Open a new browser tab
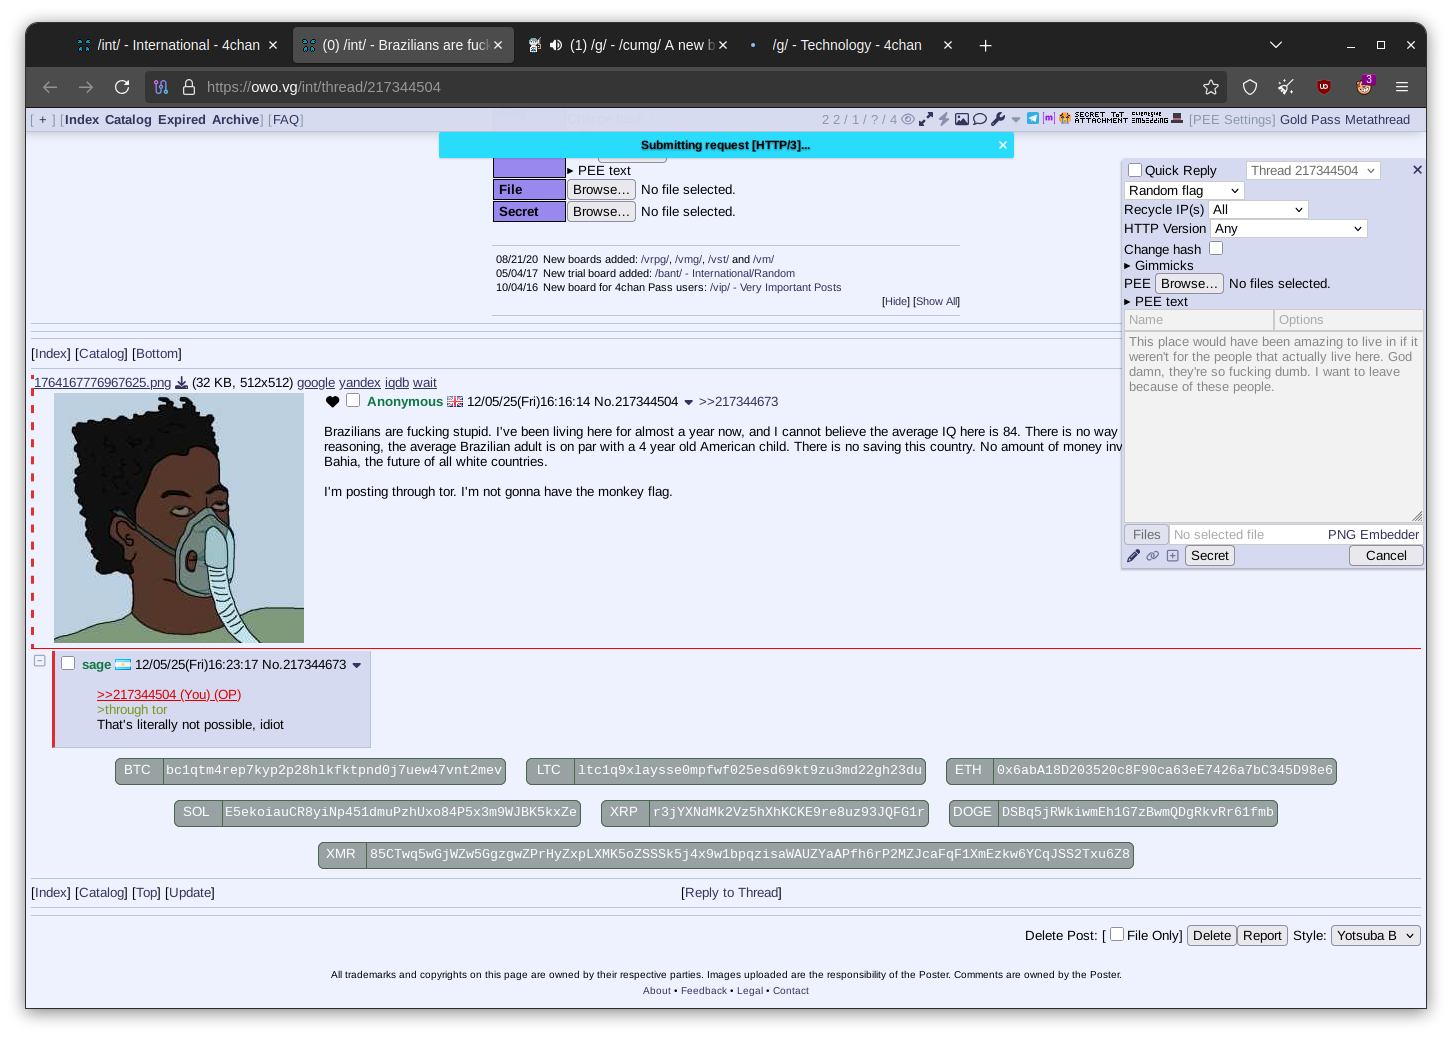This screenshot has width=1452, height=1037. (985, 45)
